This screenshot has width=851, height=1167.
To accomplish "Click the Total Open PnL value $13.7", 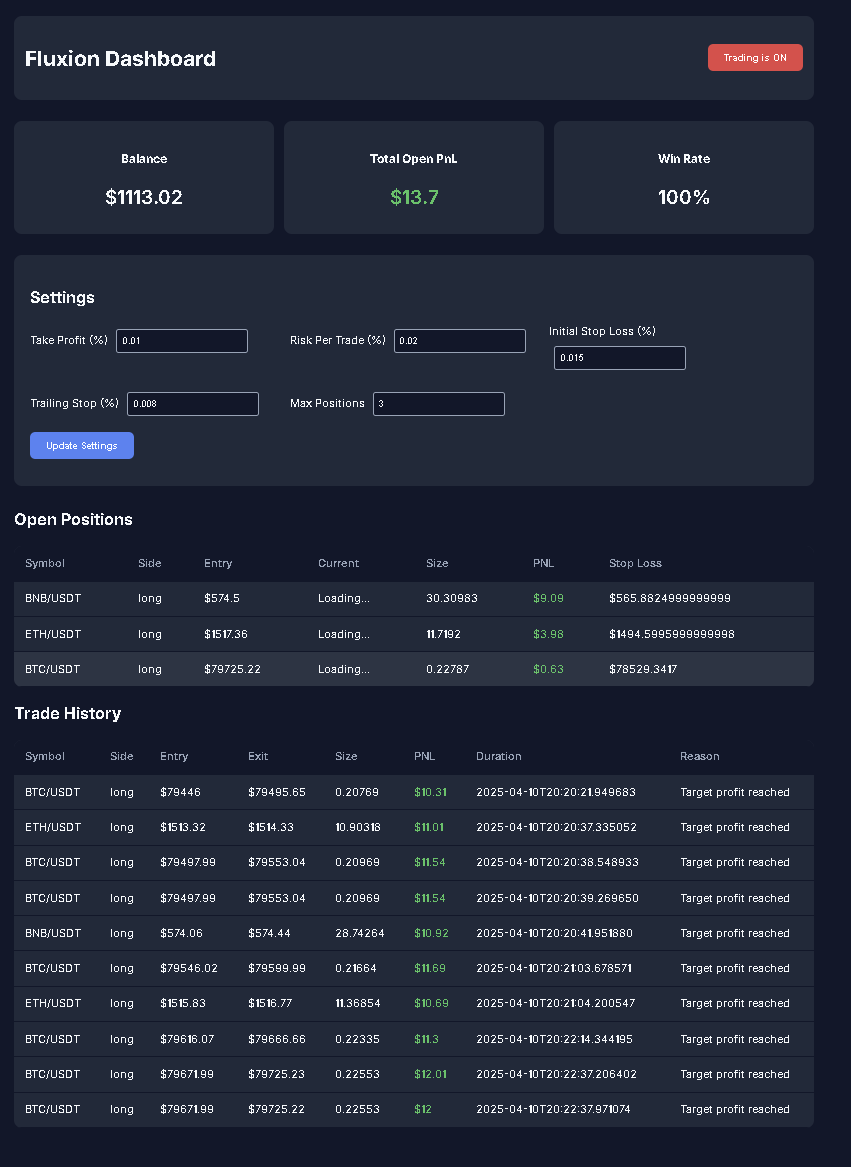I will 414,196.
